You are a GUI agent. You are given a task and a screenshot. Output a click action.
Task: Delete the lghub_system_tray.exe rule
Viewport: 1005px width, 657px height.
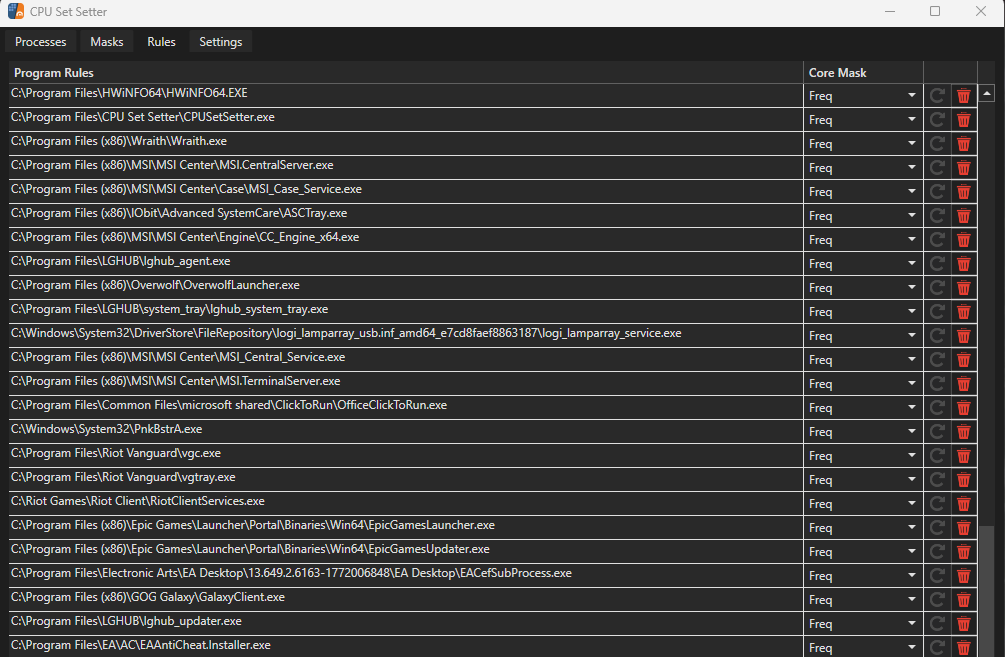coord(963,312)
